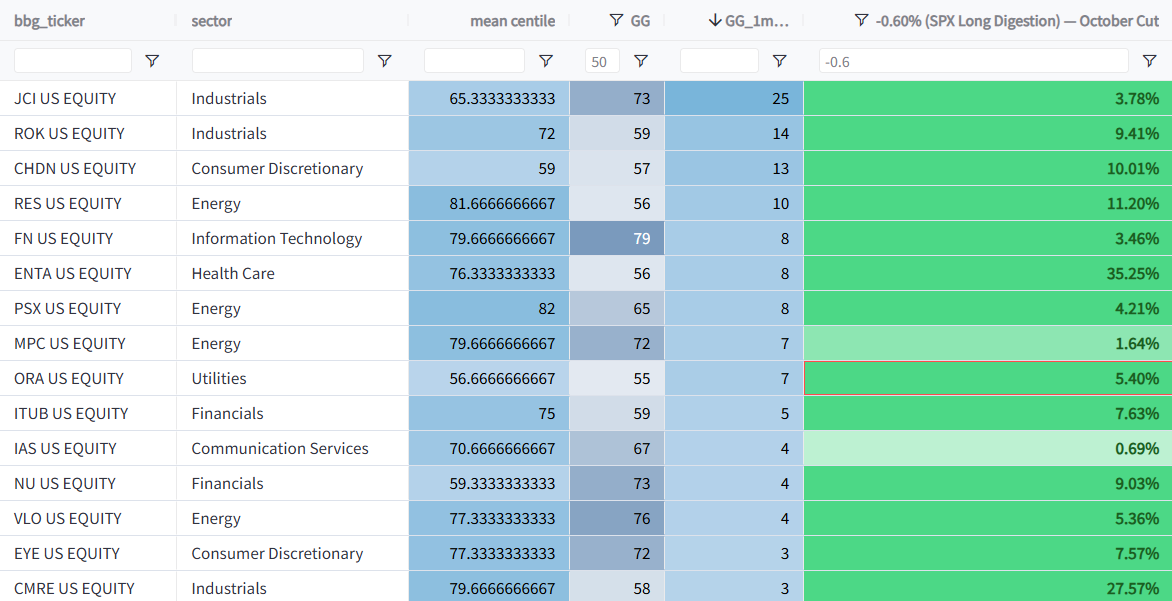Open filter options beside GG filter value 50
The image size is (1172, 601).
641,61
